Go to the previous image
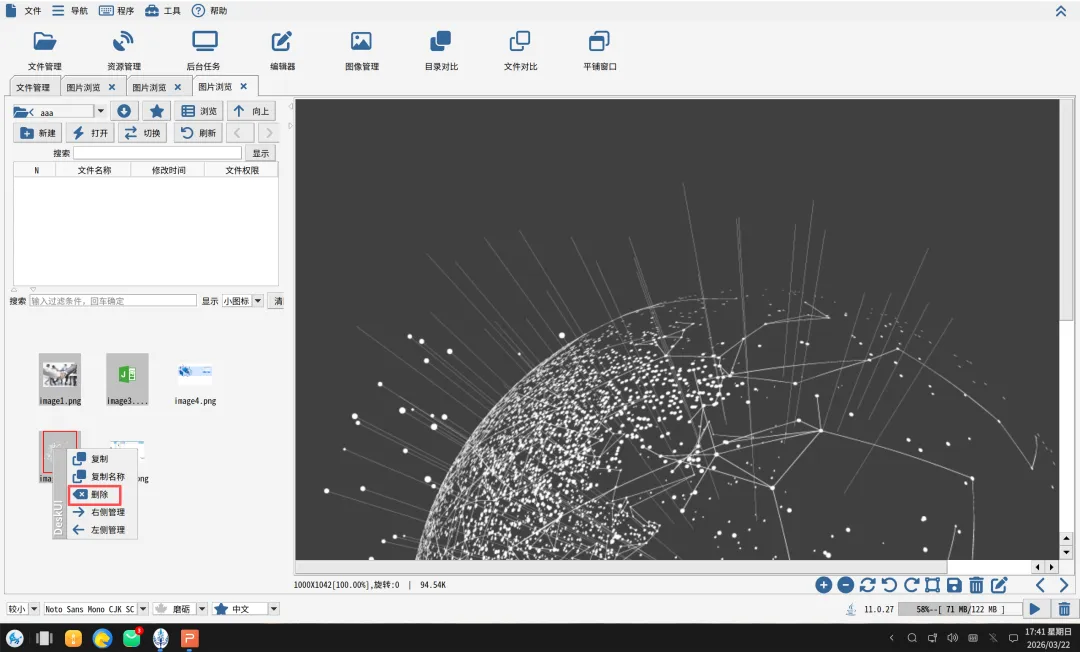The width and height of the screenshot is (1080, 652). pyautogui.click(x=1040, y=585)
